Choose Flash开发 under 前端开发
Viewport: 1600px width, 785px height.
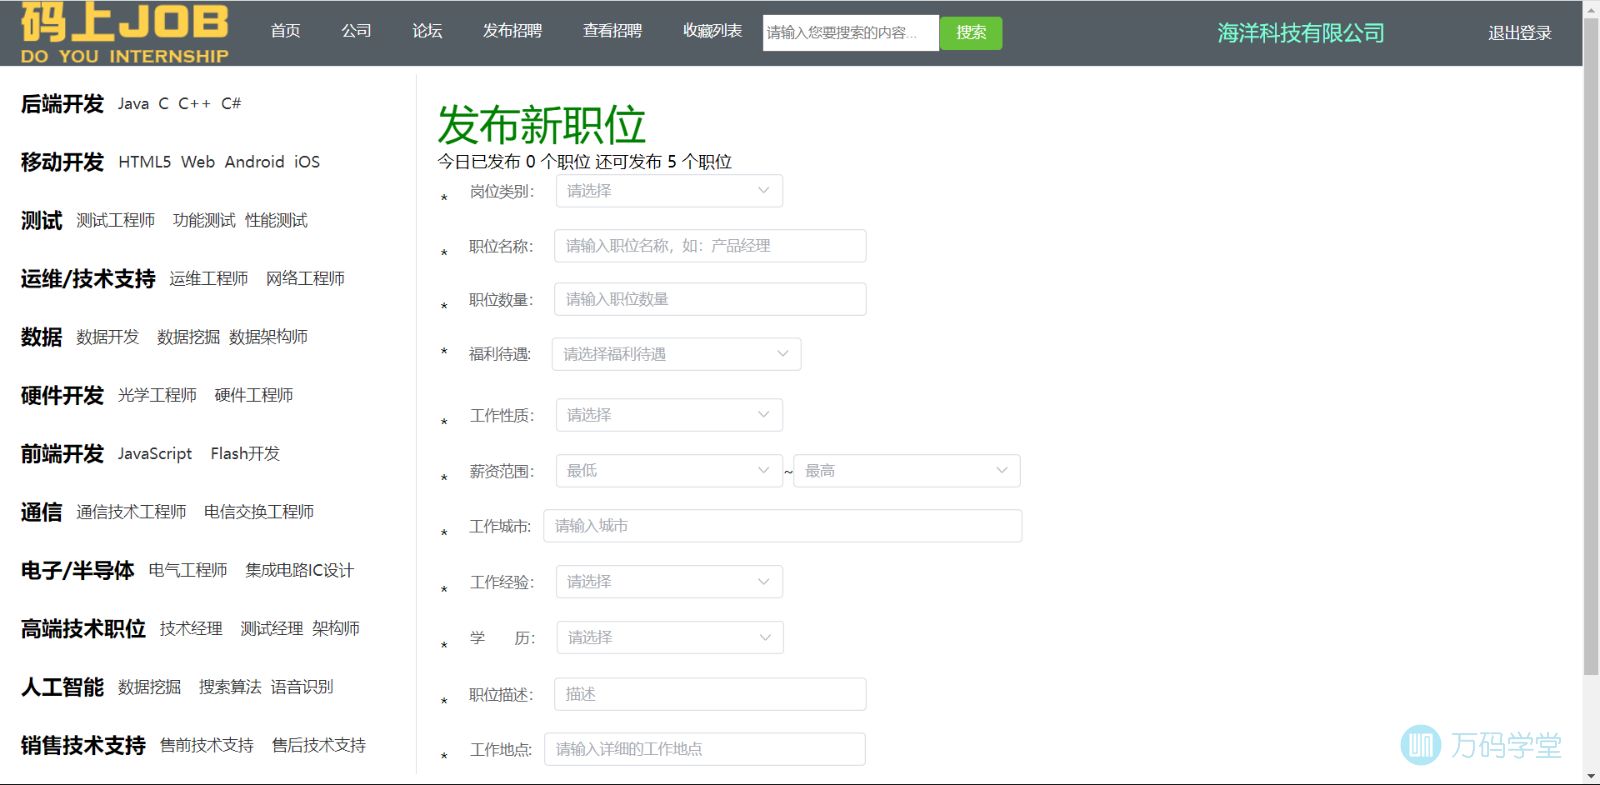245,454
